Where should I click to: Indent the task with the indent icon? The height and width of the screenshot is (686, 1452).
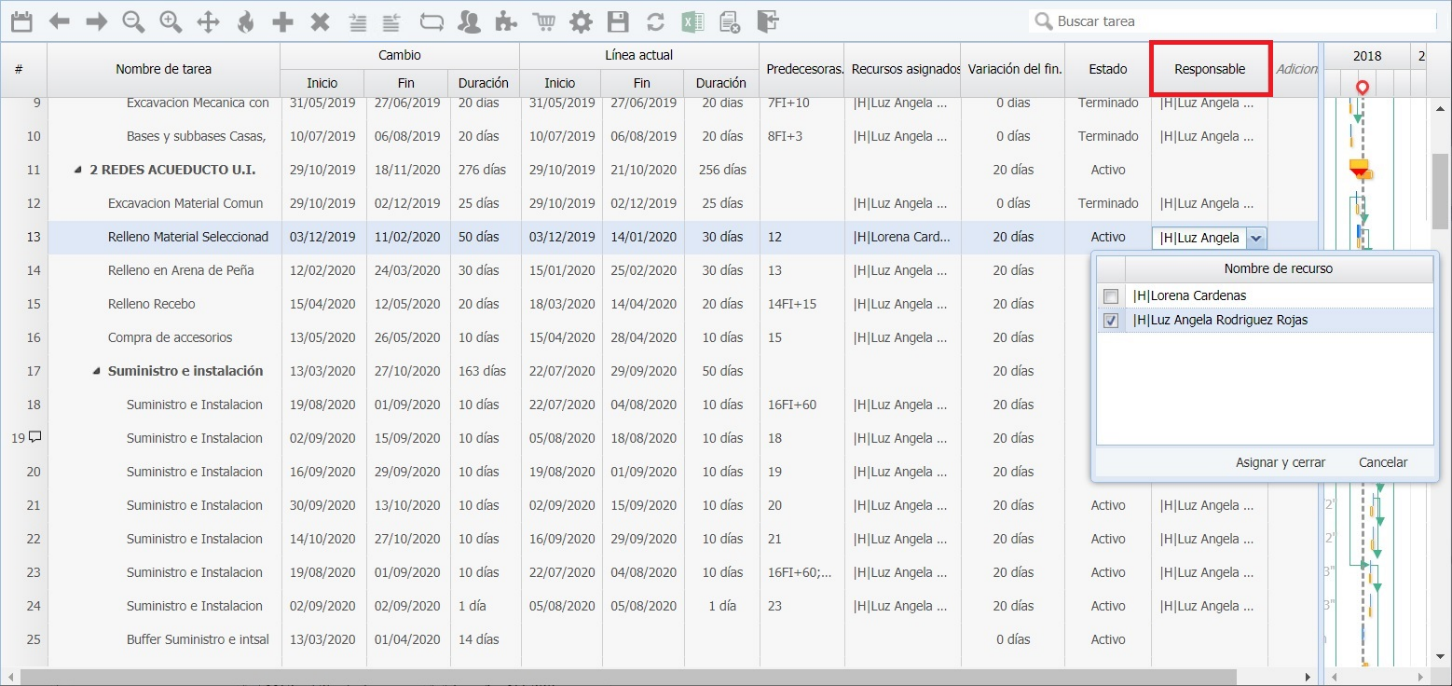tap(357, 22)
